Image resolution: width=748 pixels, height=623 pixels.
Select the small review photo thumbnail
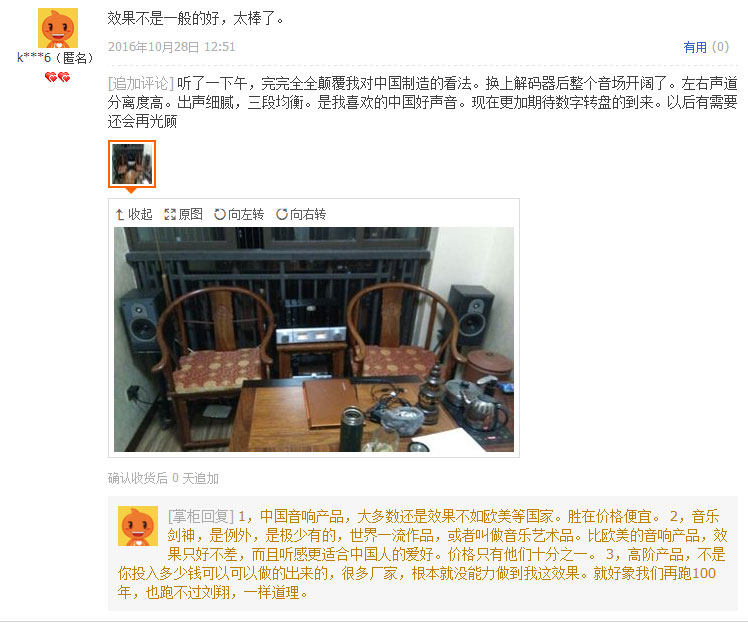[132, 164]
